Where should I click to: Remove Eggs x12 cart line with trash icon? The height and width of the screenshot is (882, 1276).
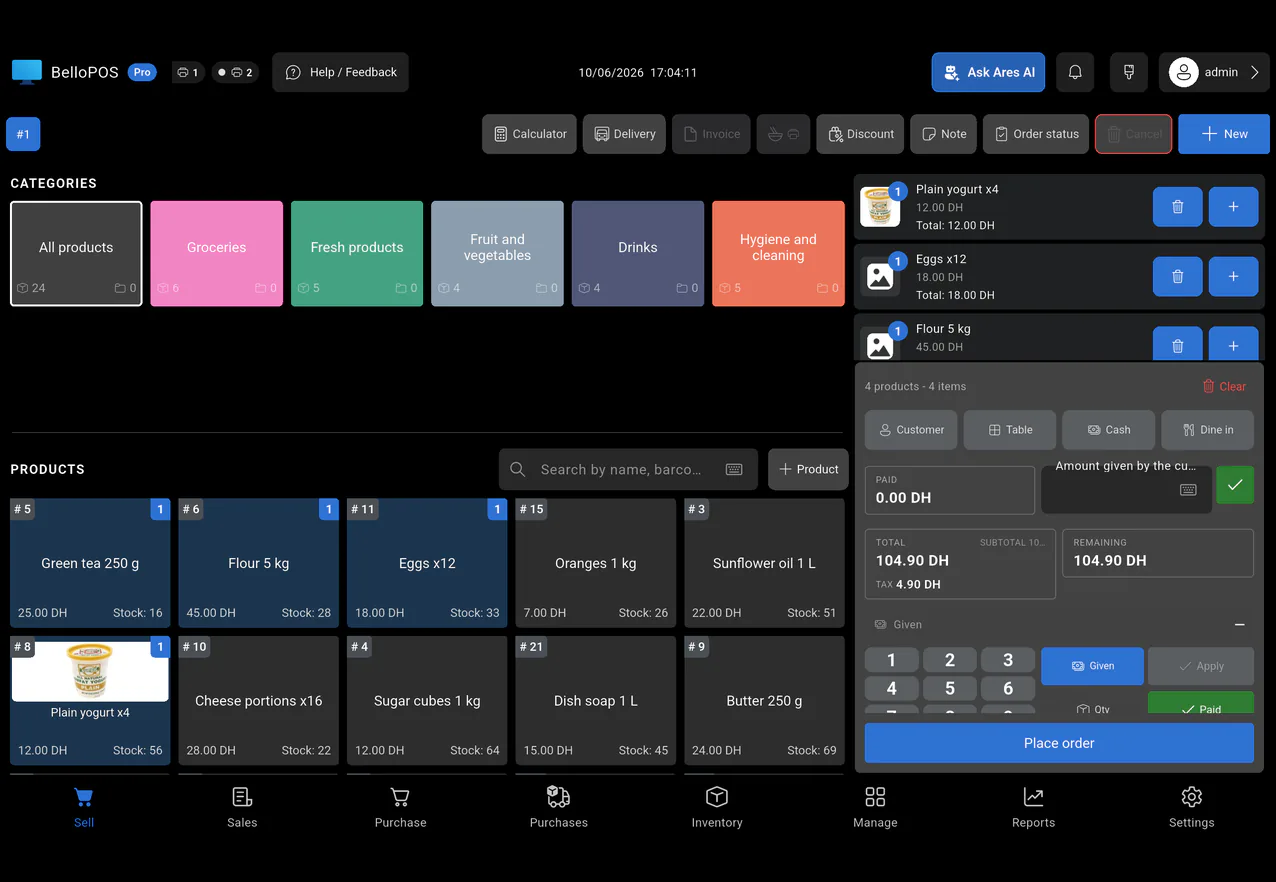[x=1178, y=277]
